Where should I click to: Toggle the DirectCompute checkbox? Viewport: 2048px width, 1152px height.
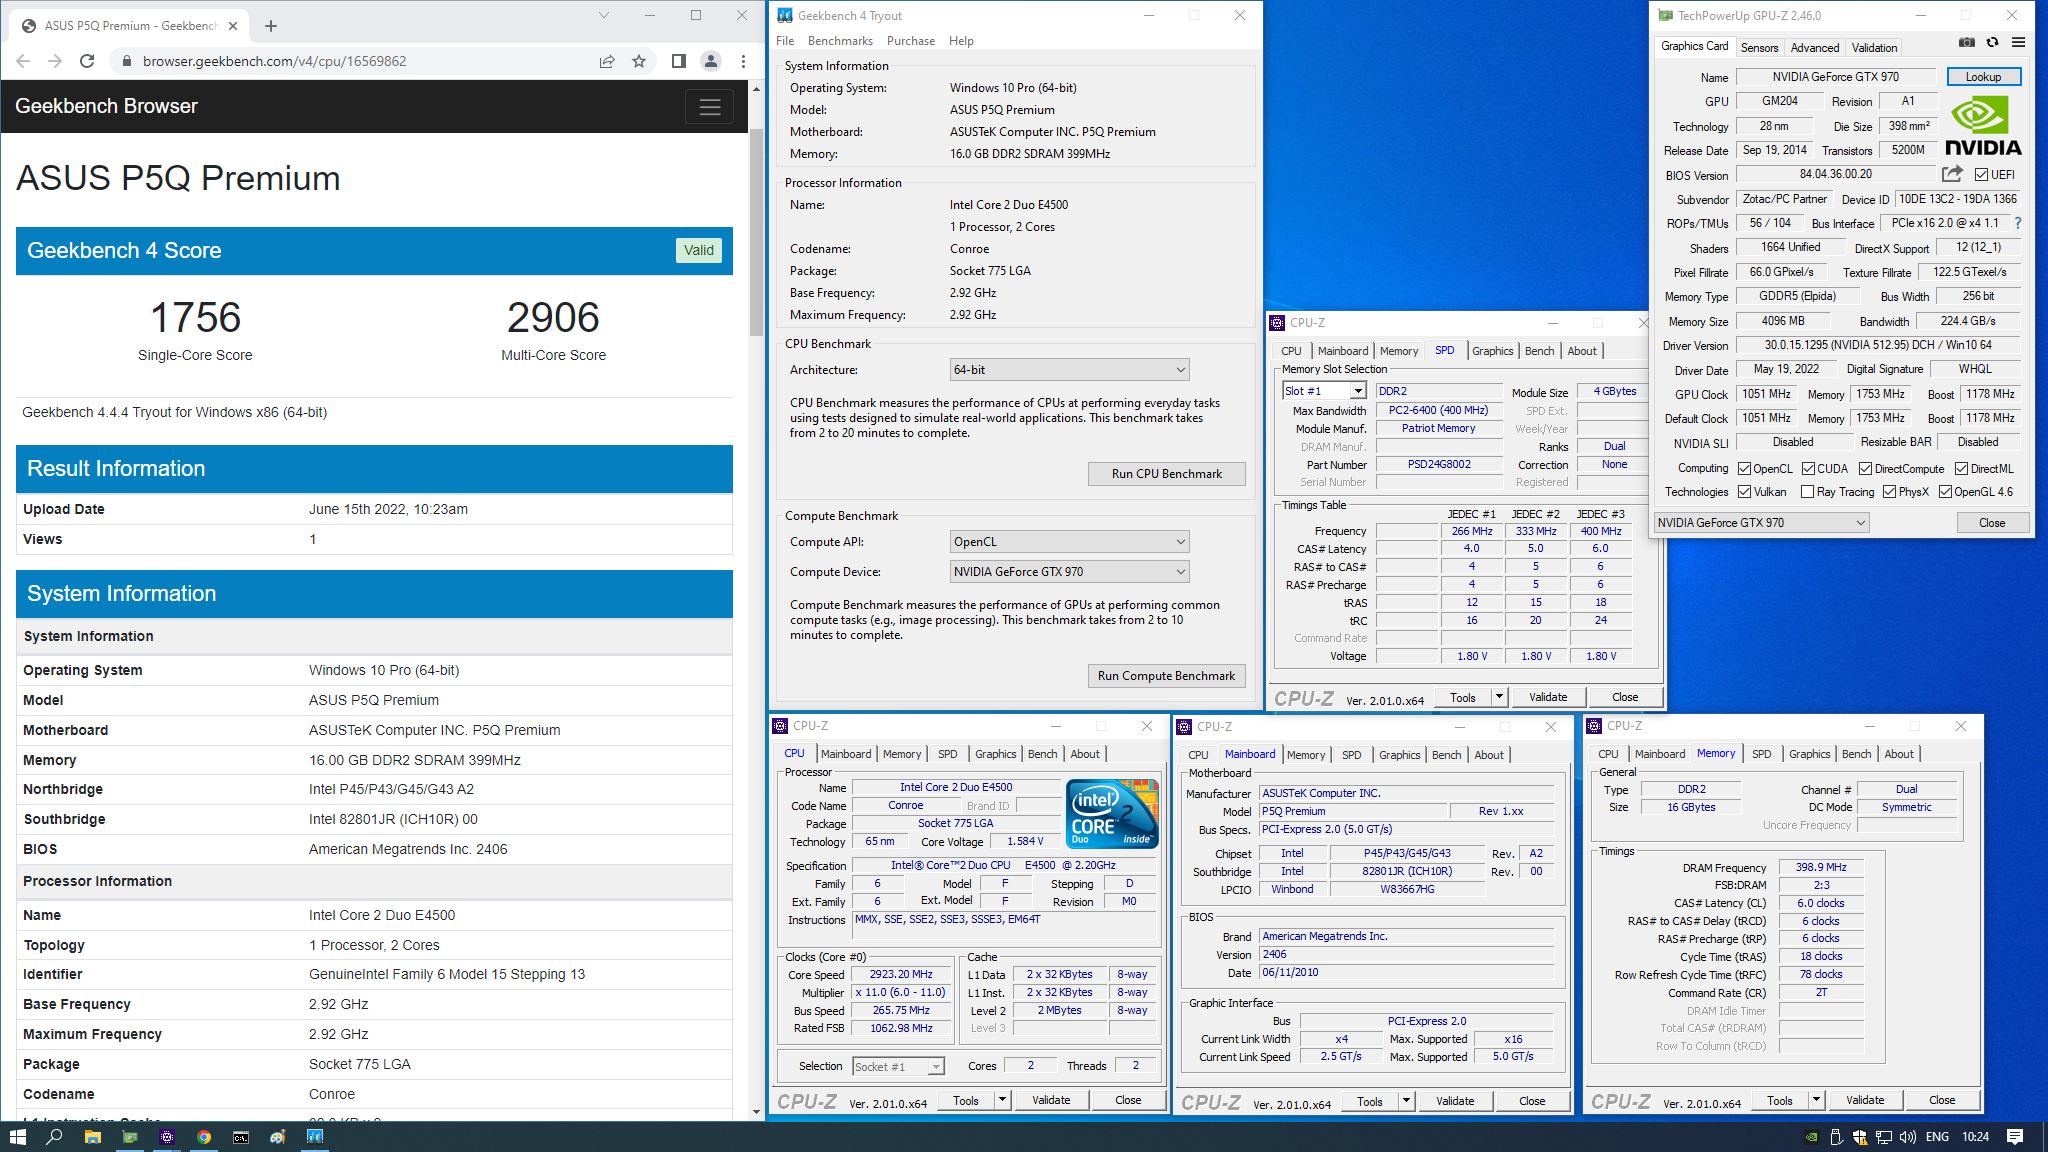[x=1865, y=469]
